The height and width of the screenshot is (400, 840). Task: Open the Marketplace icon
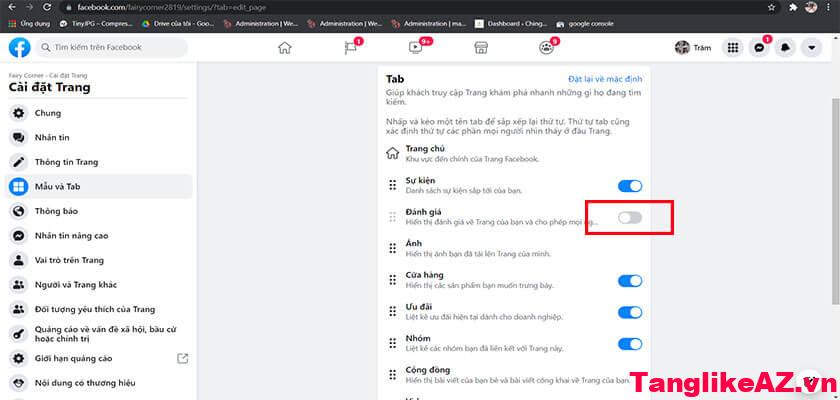(x=480, y=47)
